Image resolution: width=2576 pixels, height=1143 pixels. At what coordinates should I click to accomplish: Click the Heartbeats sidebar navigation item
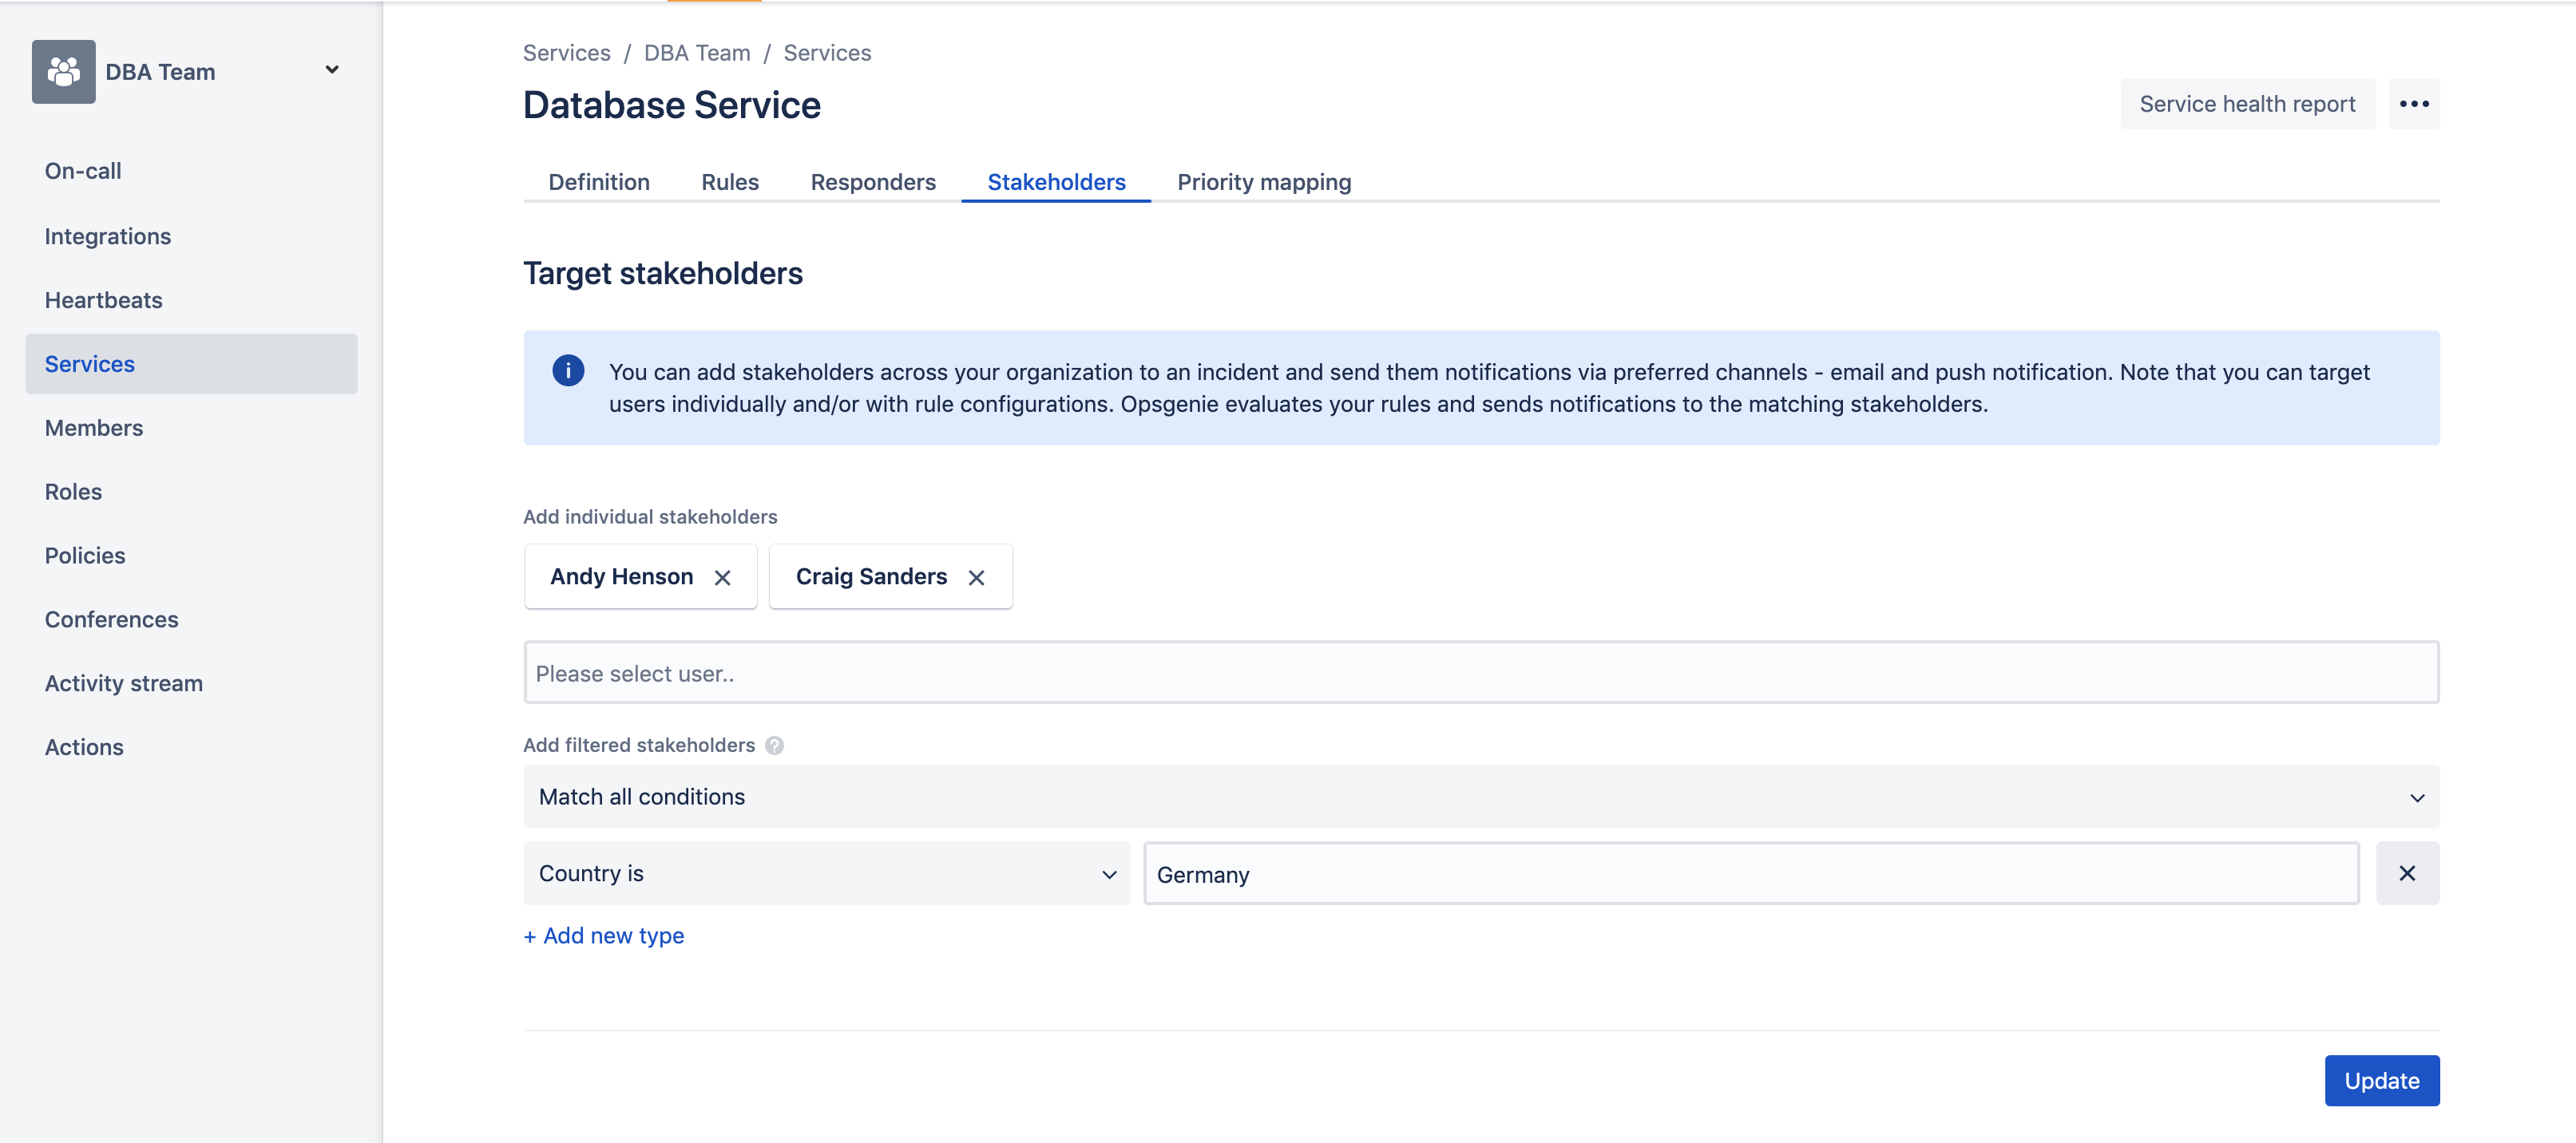point(104,297)
